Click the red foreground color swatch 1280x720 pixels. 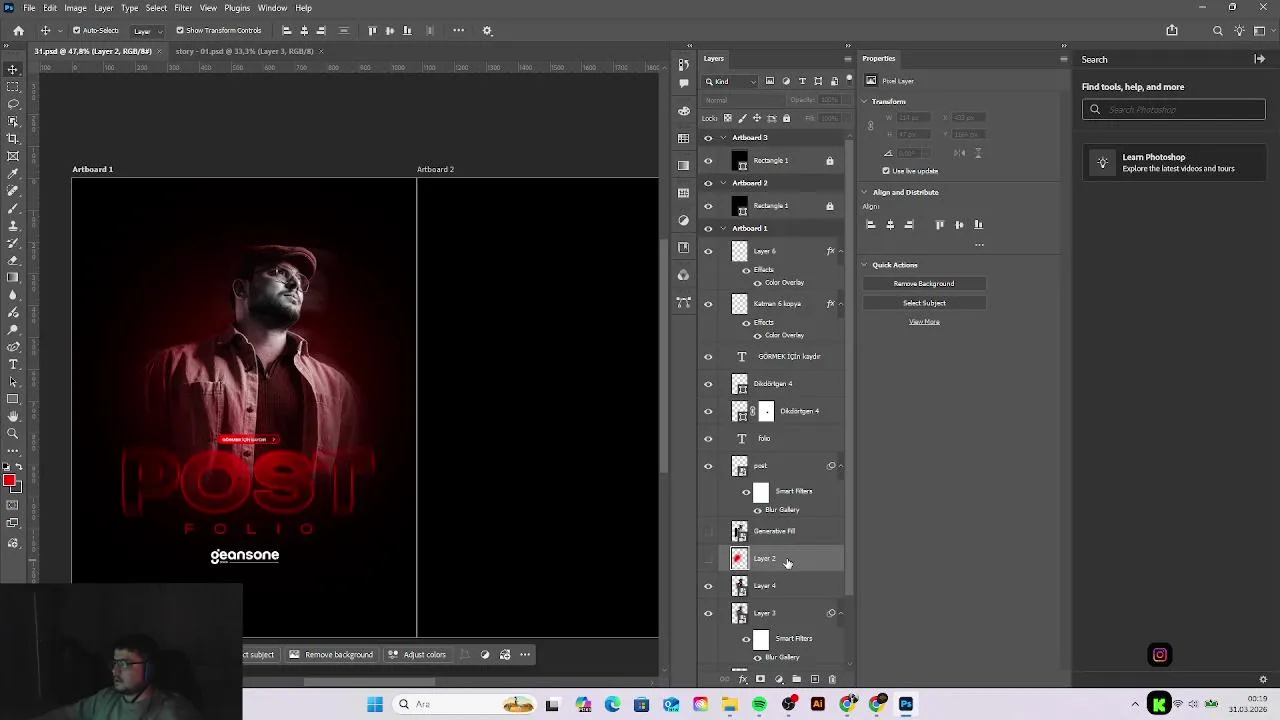coord(9,481)
